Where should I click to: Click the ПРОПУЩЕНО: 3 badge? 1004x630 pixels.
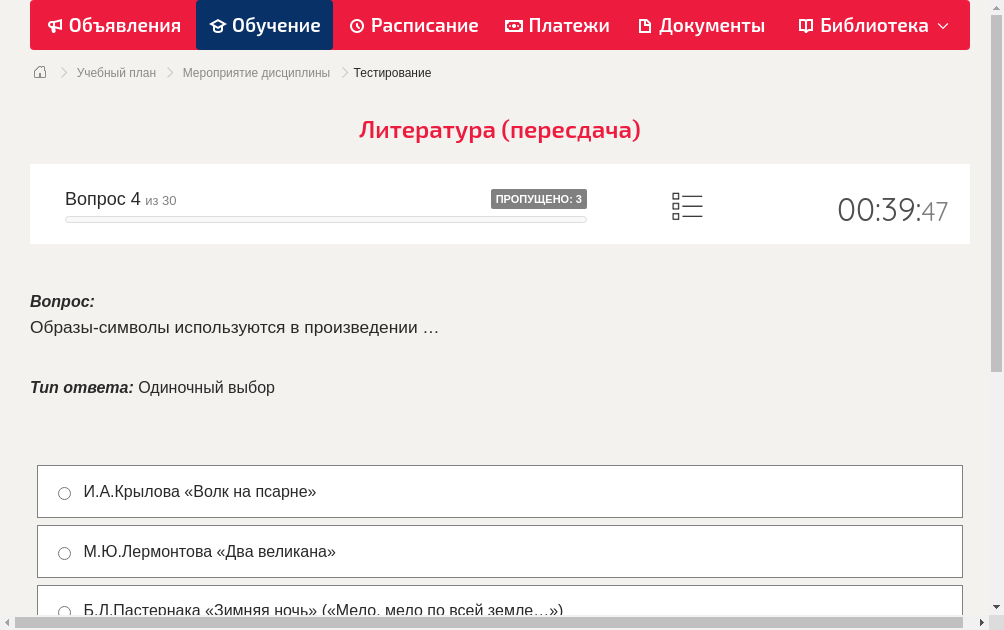click(x=538, y=199)
